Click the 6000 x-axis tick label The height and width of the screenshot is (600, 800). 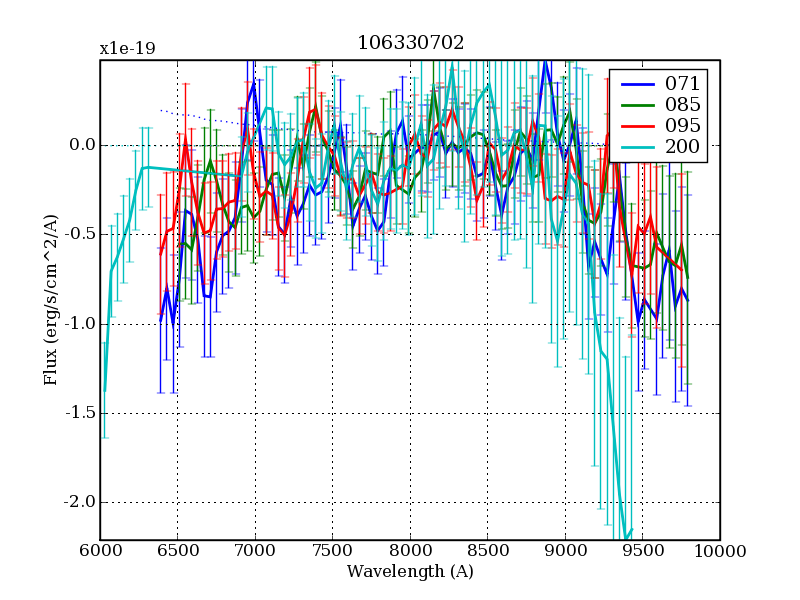pos(100,551)
